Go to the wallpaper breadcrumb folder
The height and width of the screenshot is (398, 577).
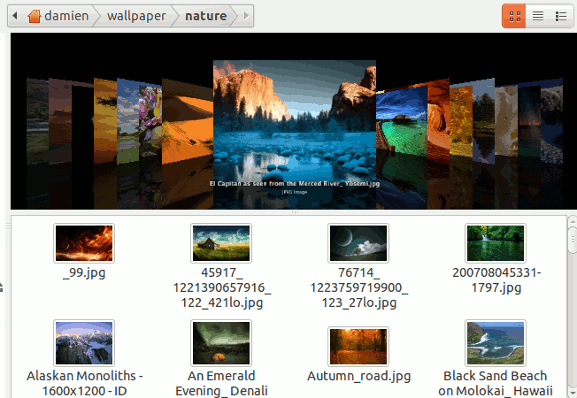point(136,16)
